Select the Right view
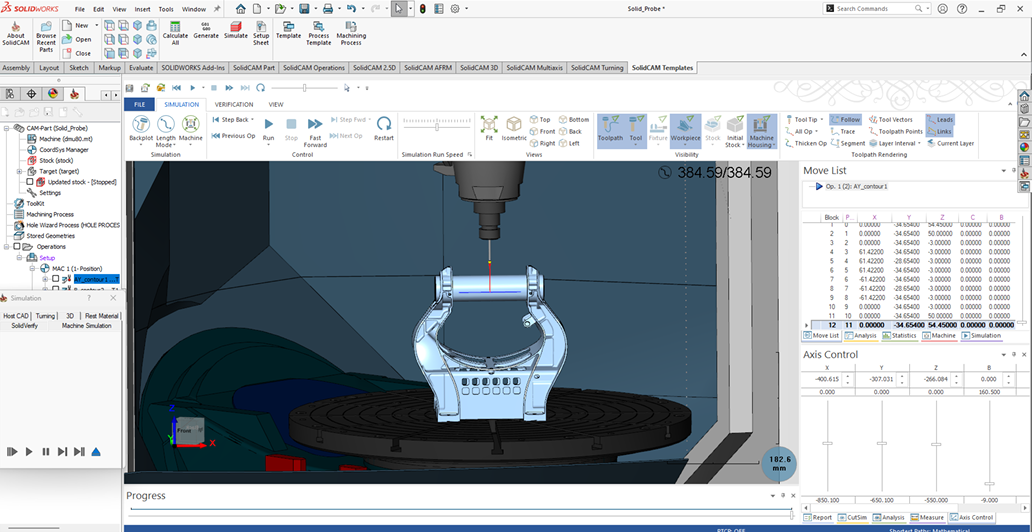 point(542,143)
